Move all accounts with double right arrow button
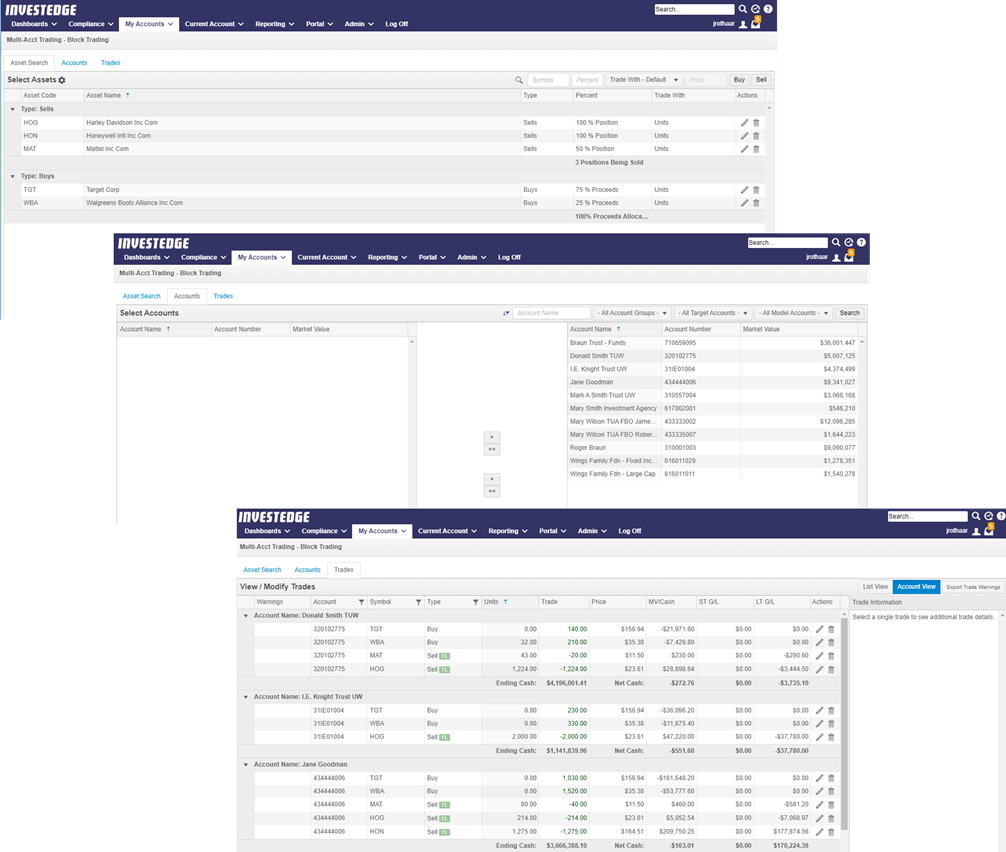1006x852 pixels. 491,449
